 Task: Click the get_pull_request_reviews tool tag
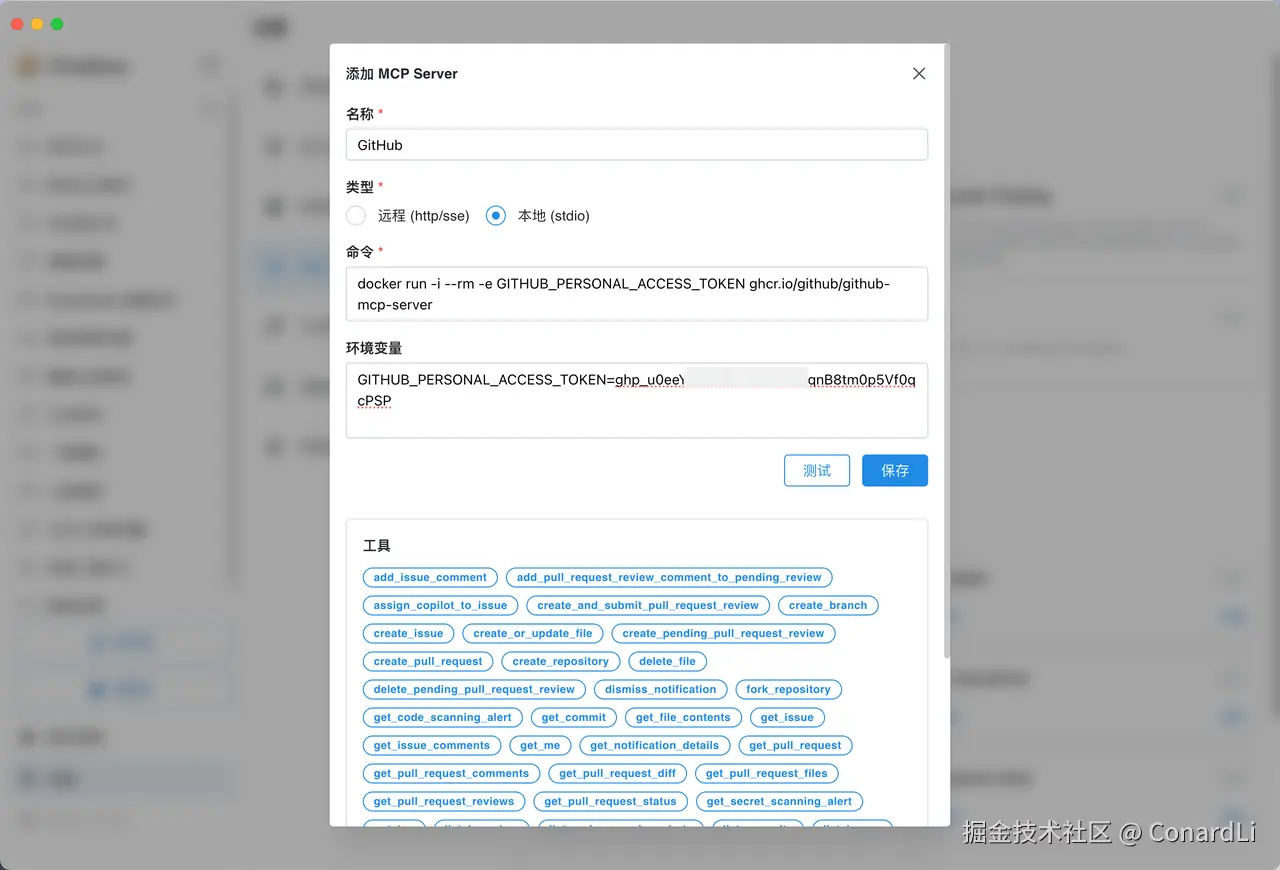click(444, 801)
